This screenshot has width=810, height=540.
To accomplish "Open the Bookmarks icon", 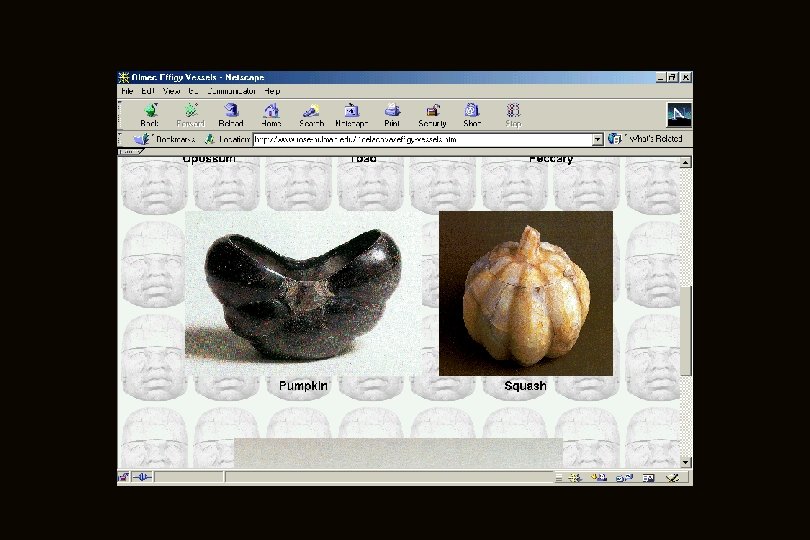I will (142, 139).
